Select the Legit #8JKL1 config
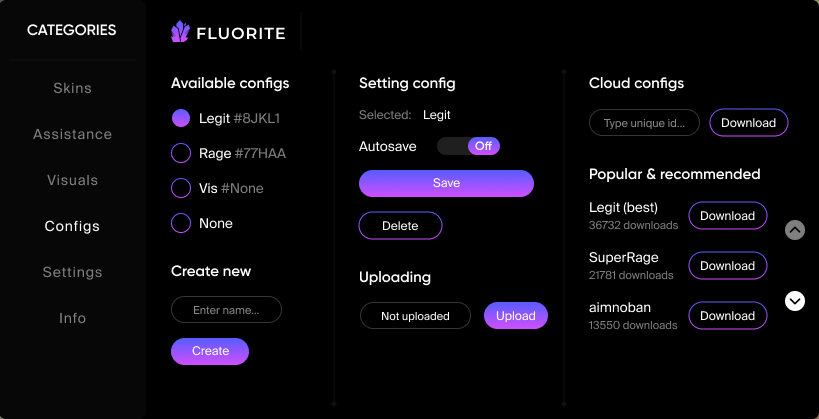Screen dimensions: 819x419 point(181,118)
